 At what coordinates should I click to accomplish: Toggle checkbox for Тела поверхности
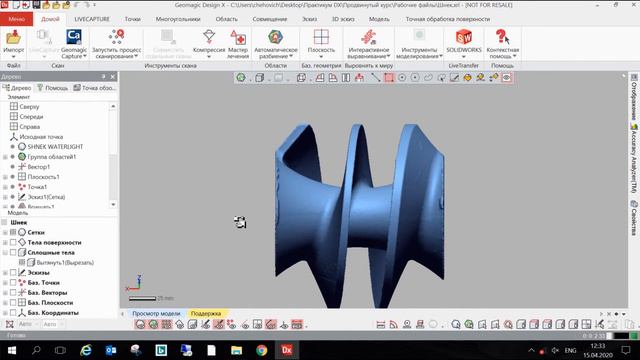click(x=13, y=242)
